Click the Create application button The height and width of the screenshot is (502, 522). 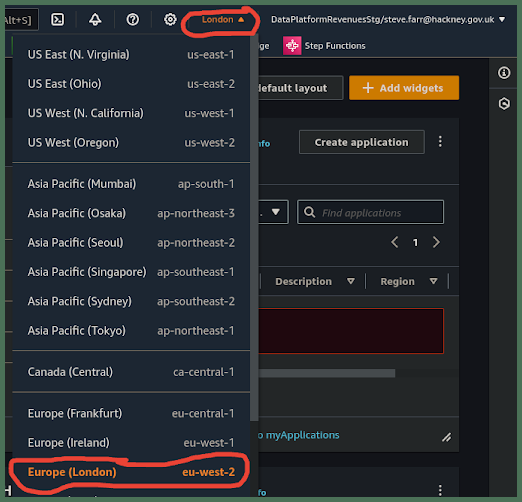[362, 142]
